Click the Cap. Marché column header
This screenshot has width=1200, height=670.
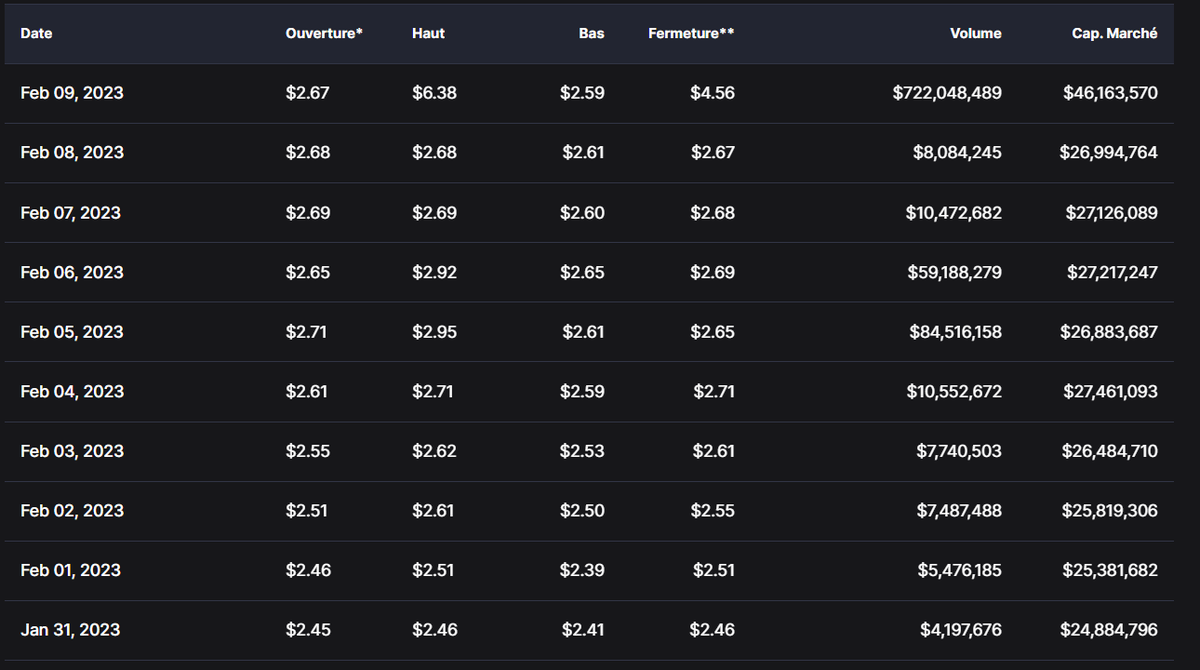coord(1115,33)
